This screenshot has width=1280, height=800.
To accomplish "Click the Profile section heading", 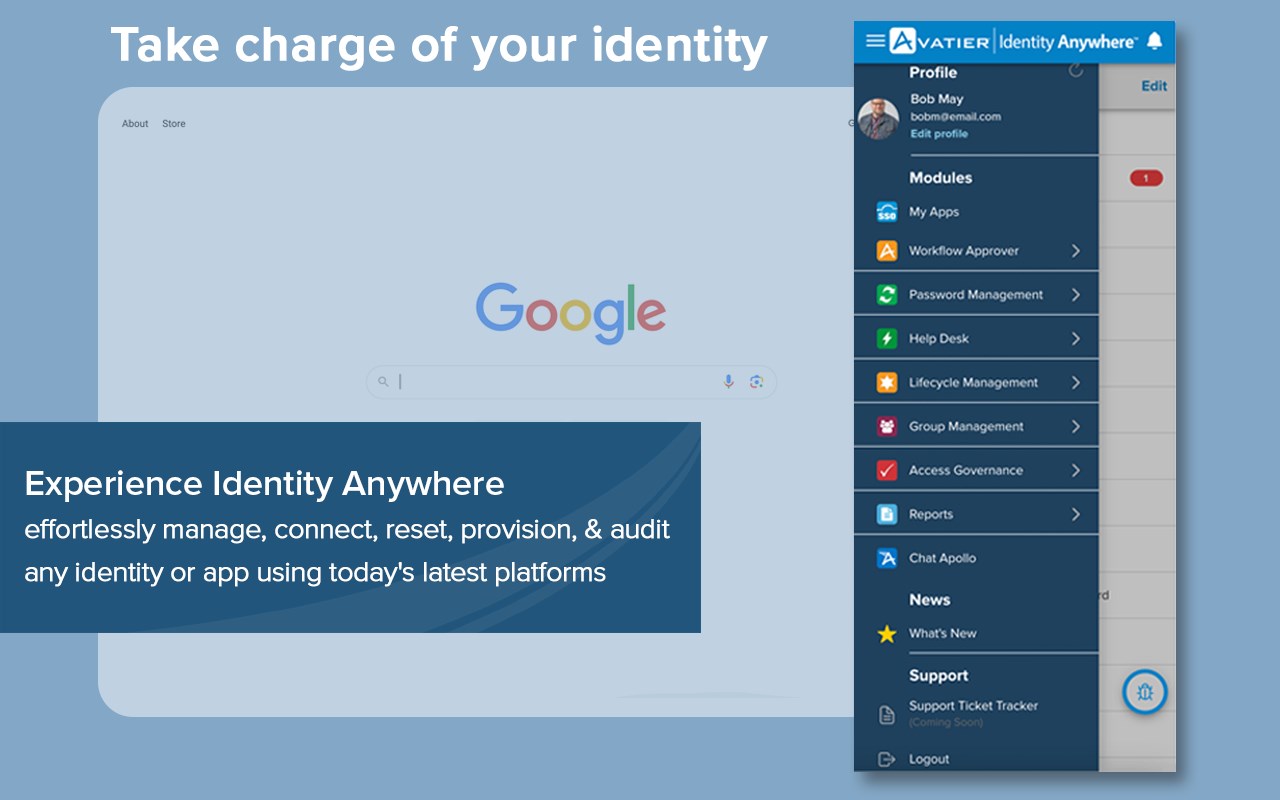I will (x=933, y=72).
